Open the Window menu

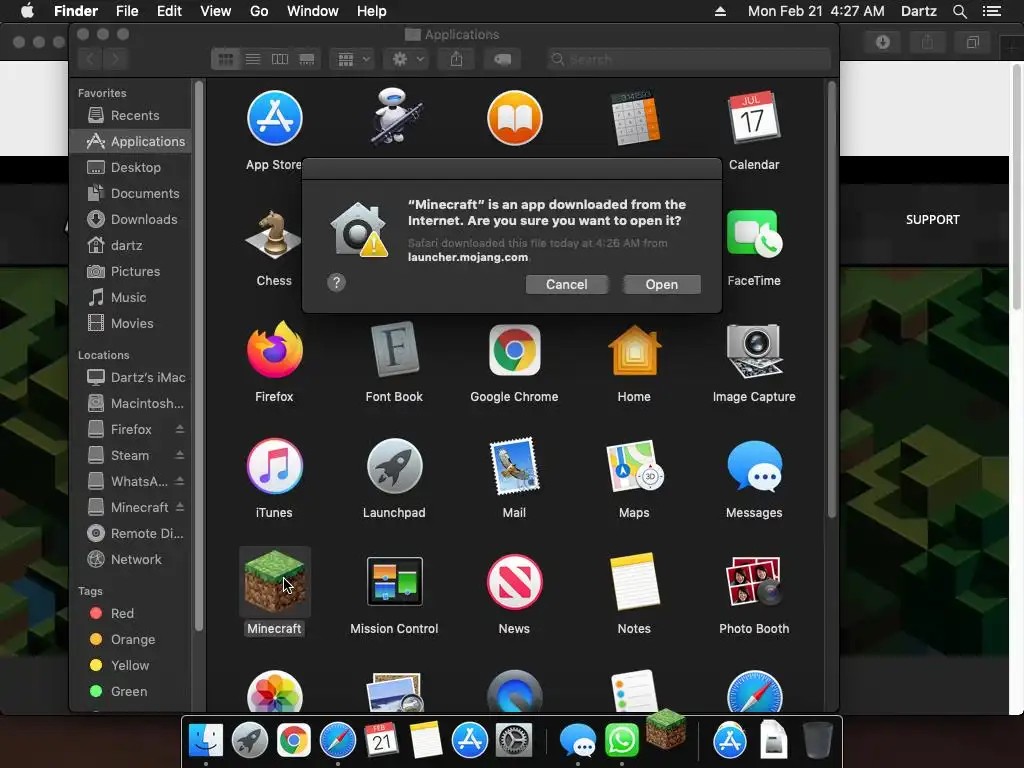313,11
